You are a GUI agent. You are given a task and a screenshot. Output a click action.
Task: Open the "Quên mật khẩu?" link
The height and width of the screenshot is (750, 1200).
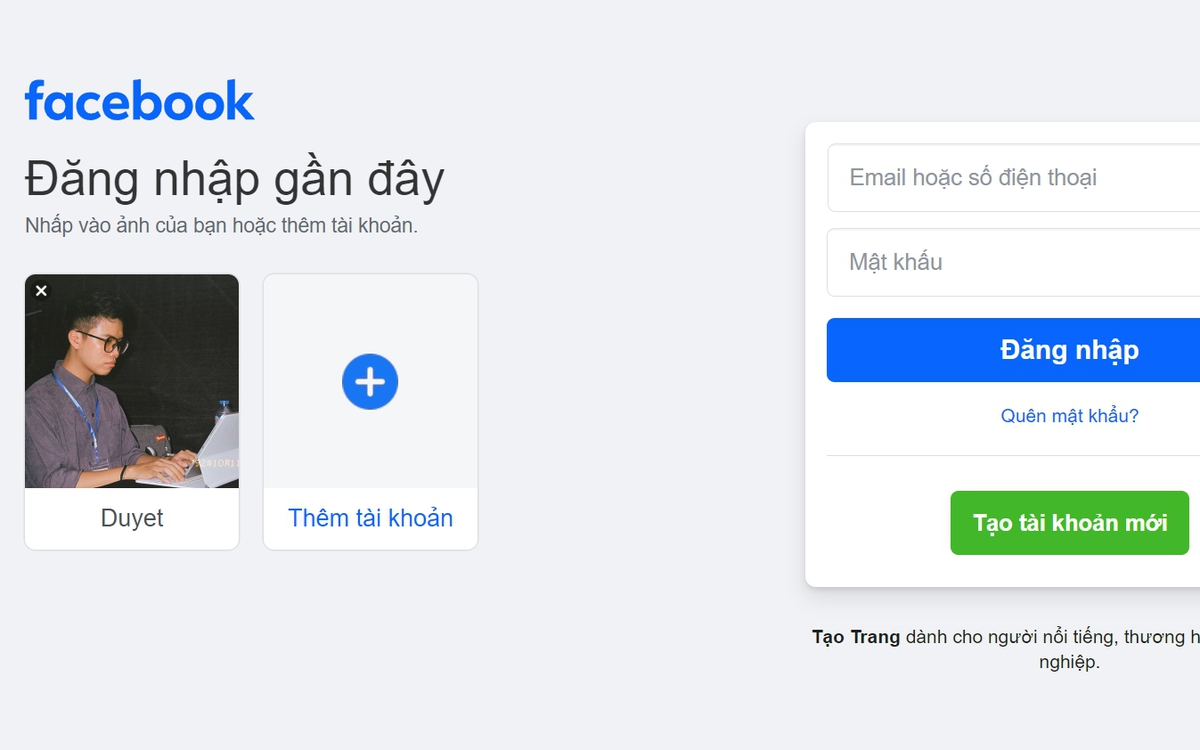[x=1069, y=416]
